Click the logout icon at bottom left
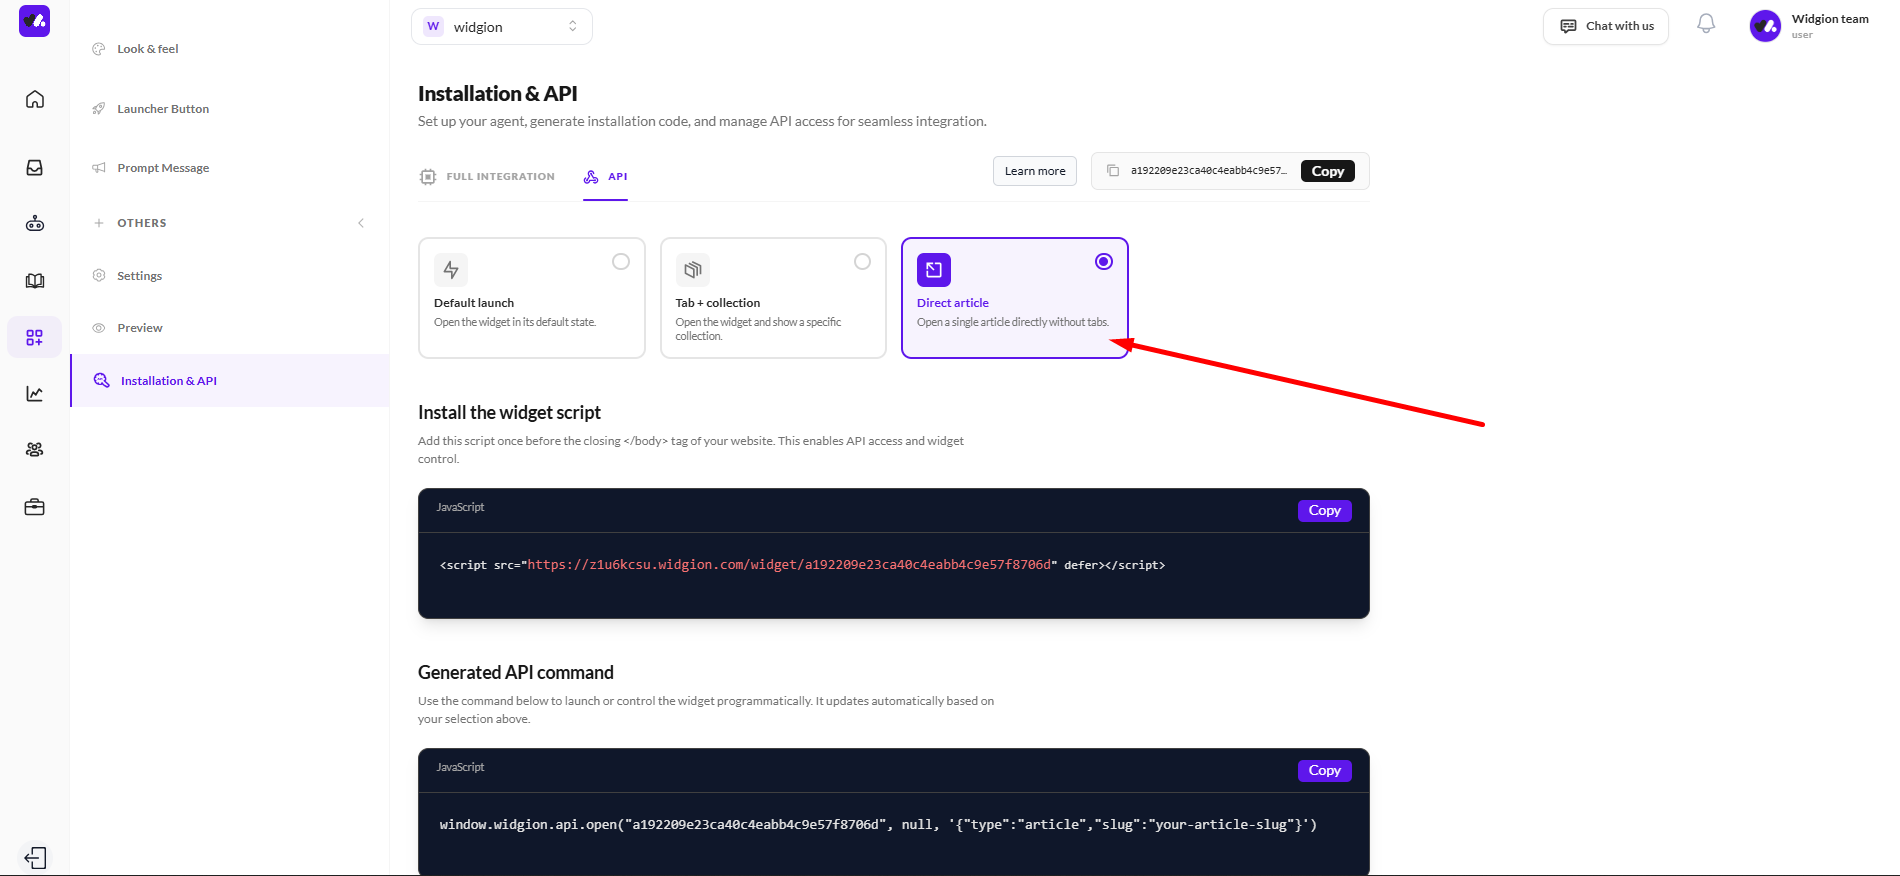The width and height of the screenshot is (1900, 876). click(x=35, y=858)
